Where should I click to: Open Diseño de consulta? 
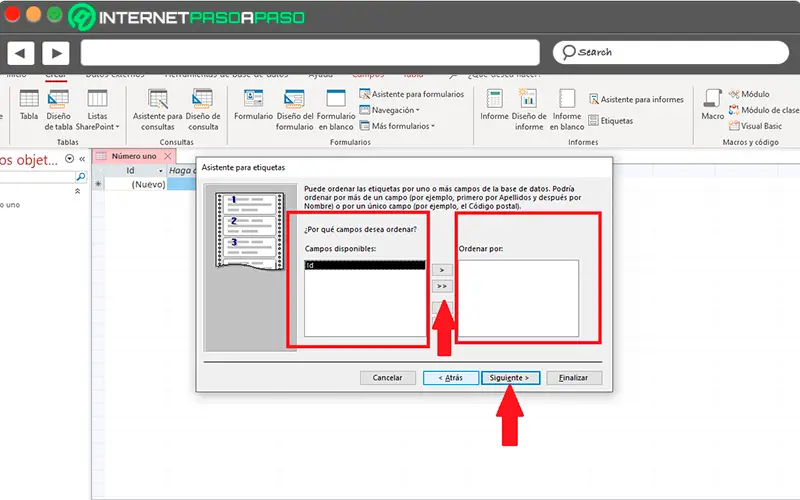(x=203, y=110)
